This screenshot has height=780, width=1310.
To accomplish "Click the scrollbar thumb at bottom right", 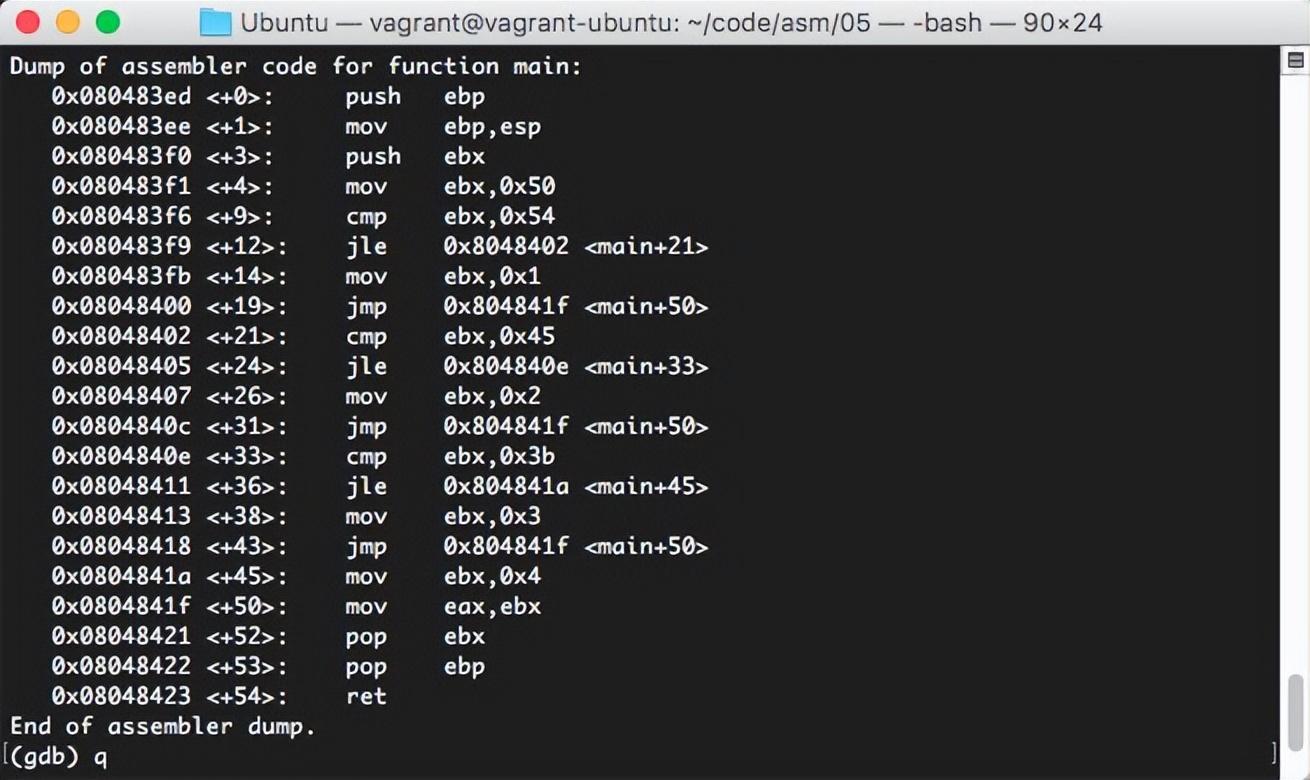I will pos(1296,711).
